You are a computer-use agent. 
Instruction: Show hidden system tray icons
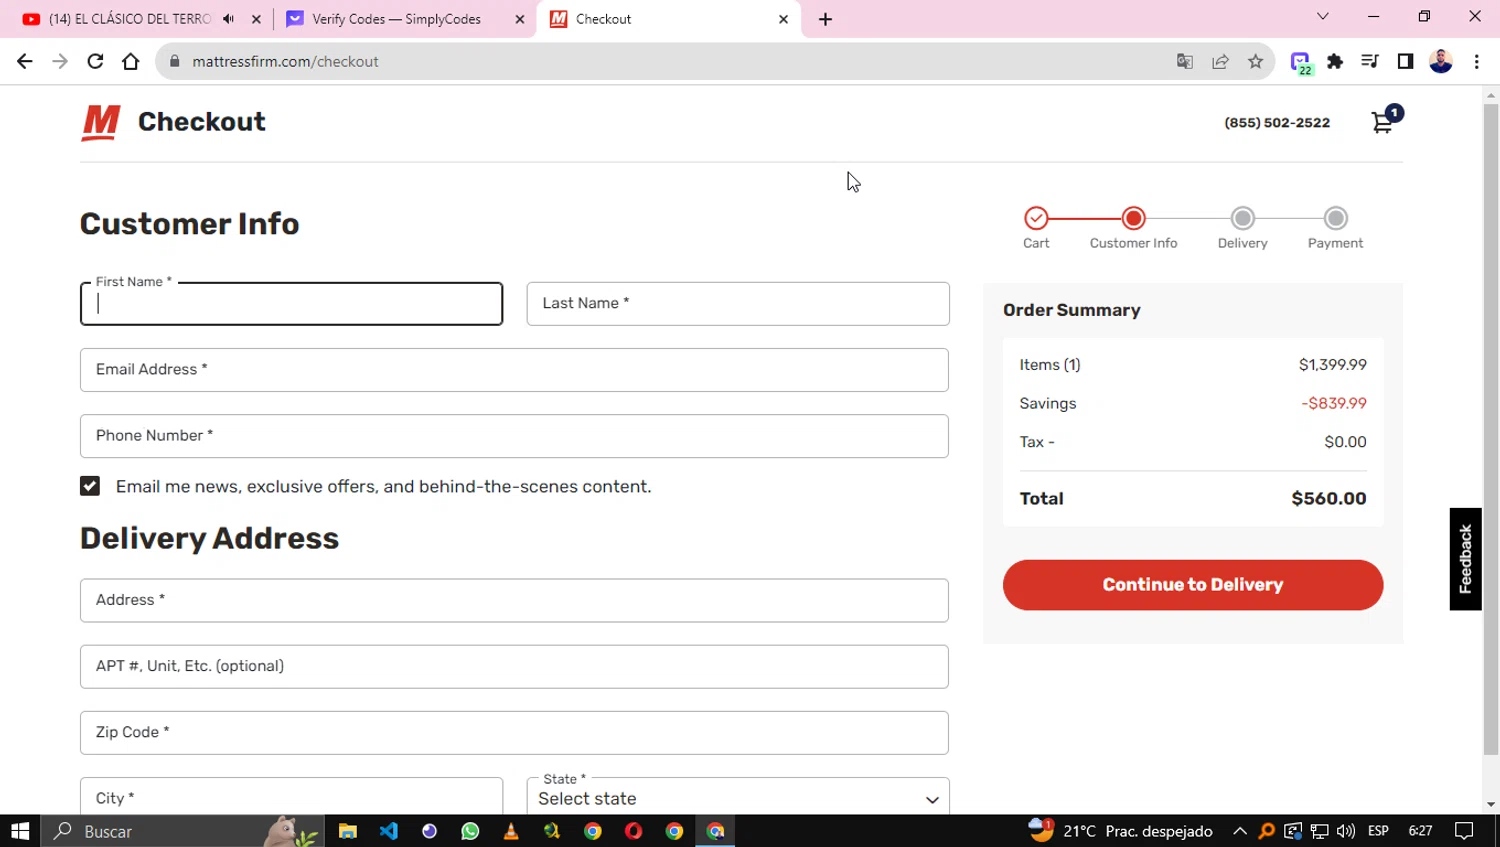[1240, 831]
